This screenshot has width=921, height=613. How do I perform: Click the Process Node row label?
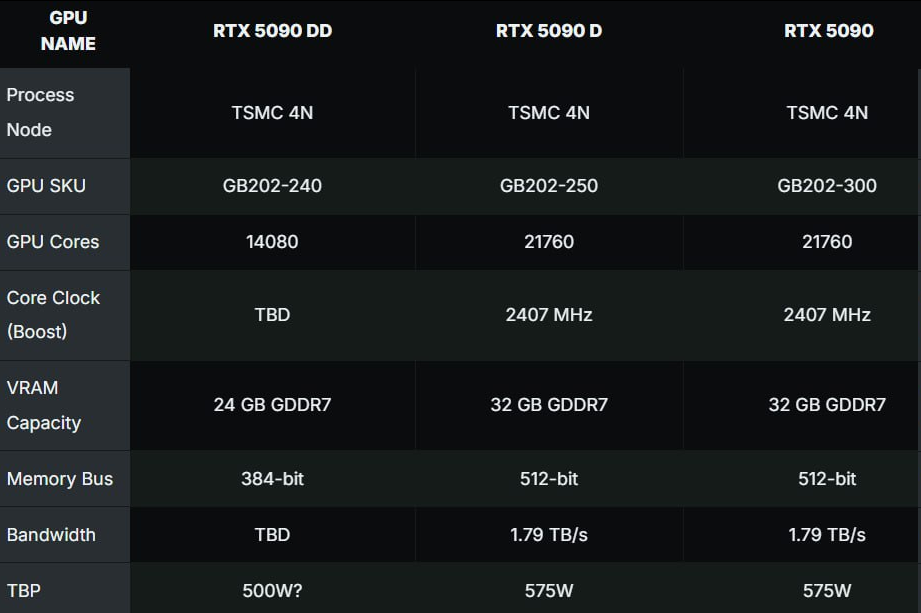[x=41, y=112]
